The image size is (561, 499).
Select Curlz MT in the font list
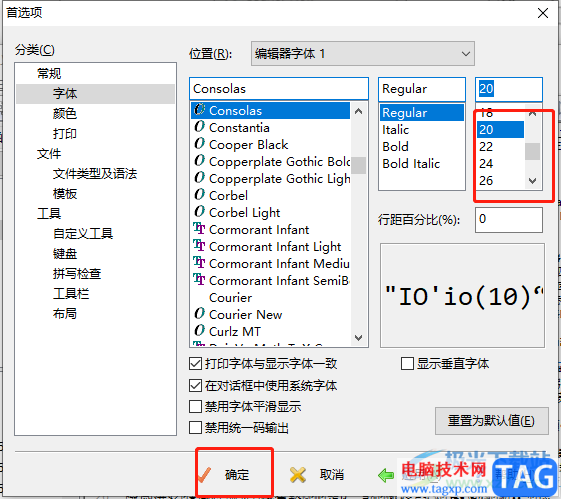[x=270, y=332]
